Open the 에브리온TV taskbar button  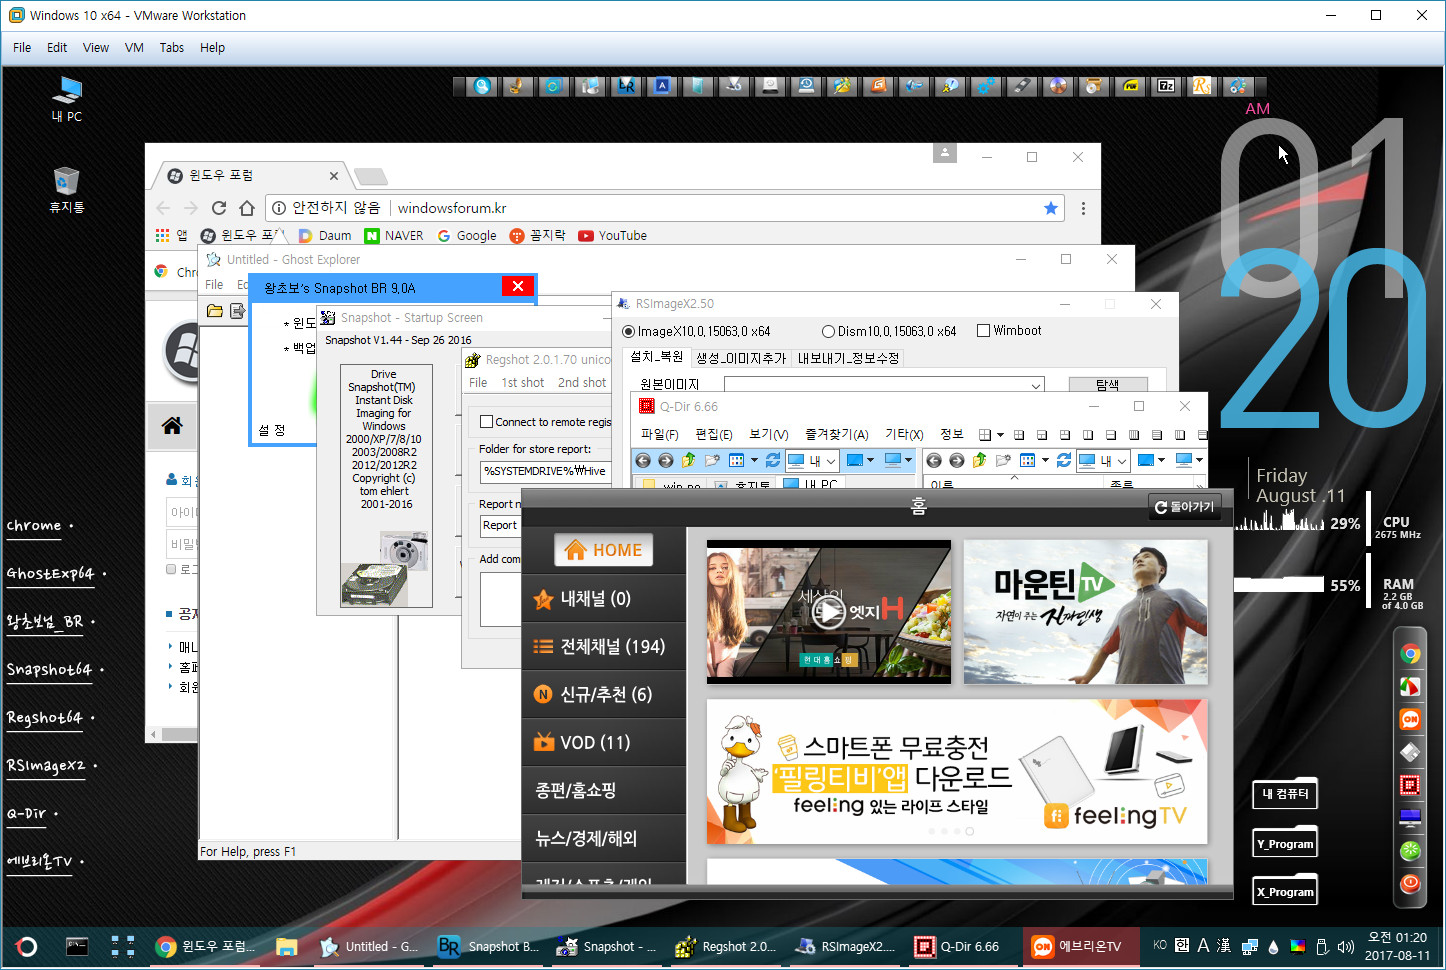[1081, 946]
